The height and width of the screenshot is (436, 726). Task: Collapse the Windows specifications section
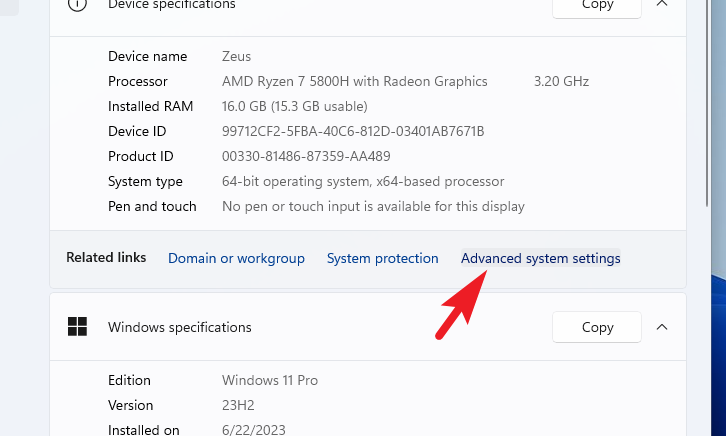point(662,327)
